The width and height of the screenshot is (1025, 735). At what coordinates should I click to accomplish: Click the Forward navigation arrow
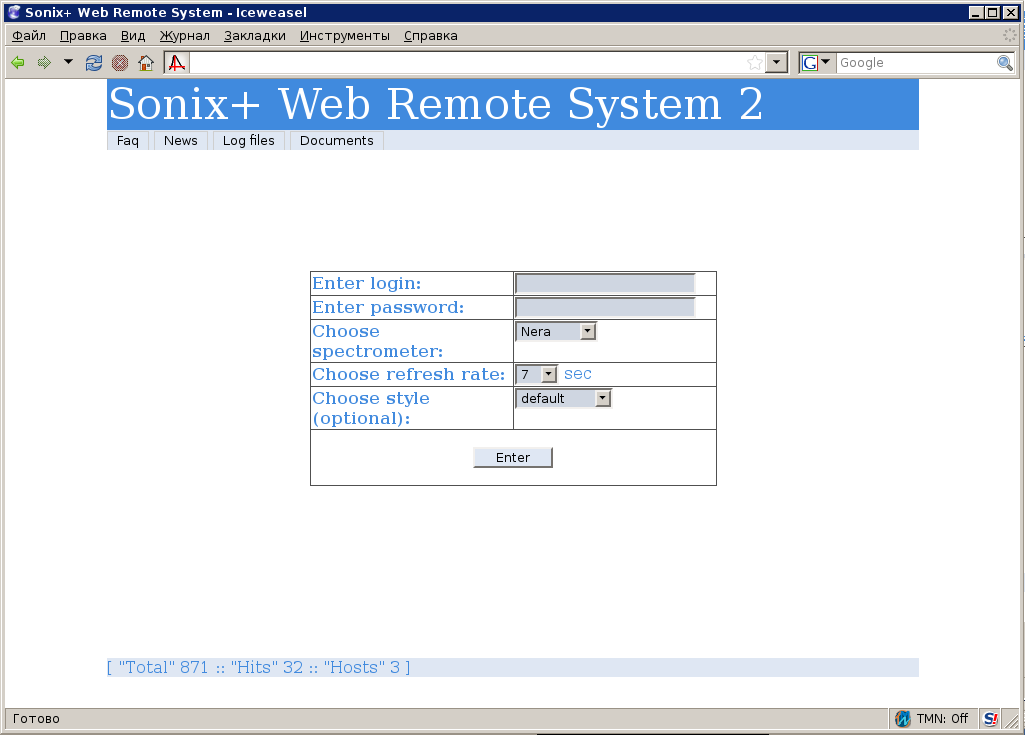click(x=44, y=63)
